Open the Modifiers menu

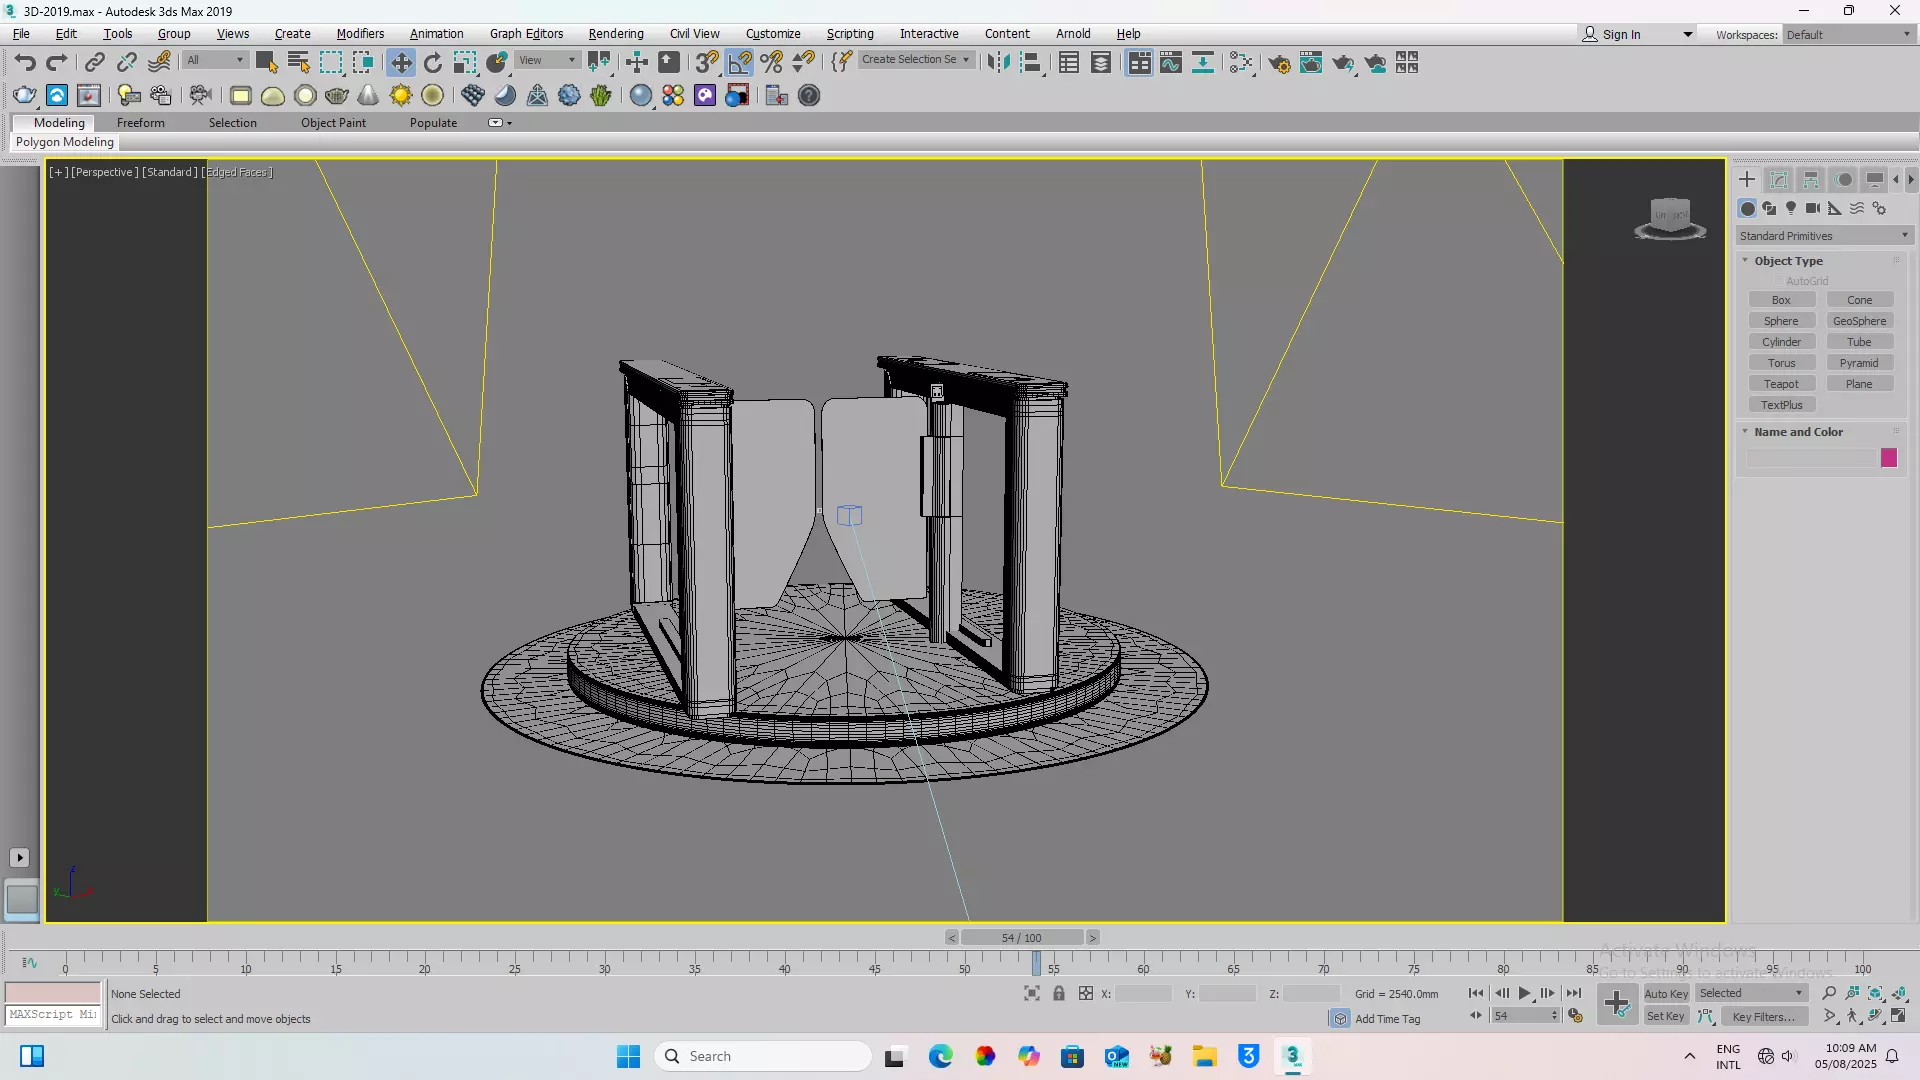pyautogui.click(x=360, y=34)
